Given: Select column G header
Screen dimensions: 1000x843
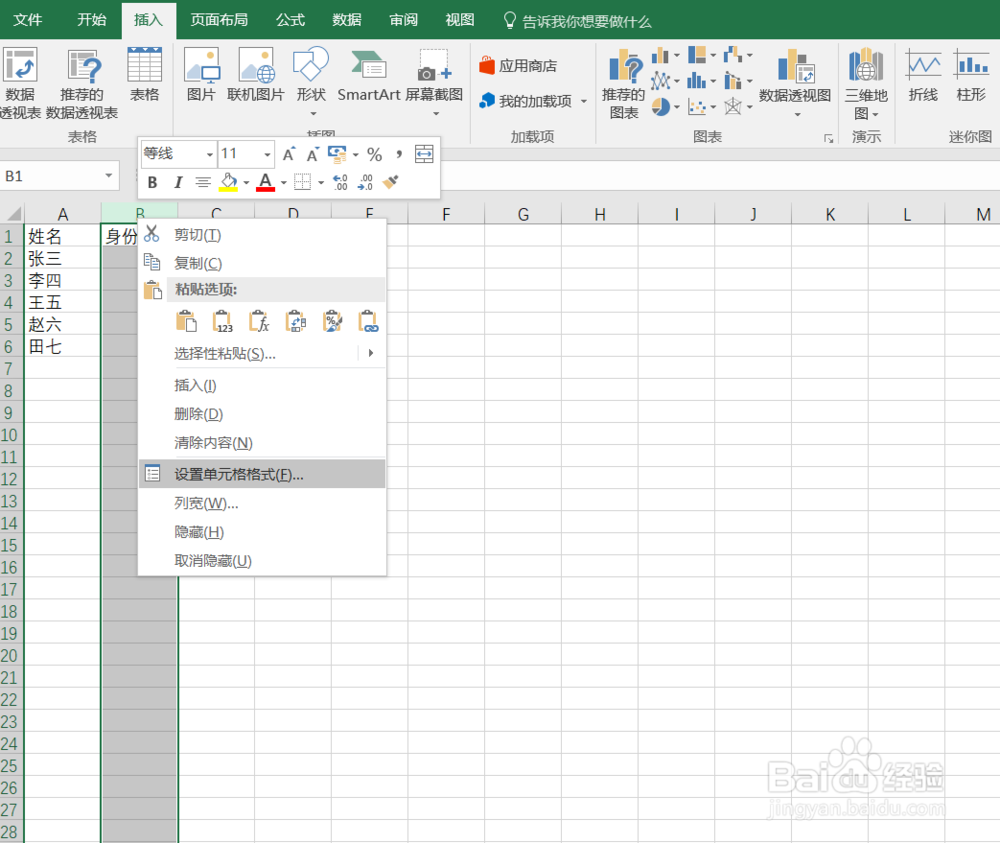Looking at the screenshot, I should pyautogui.click(x=523, y=214).
